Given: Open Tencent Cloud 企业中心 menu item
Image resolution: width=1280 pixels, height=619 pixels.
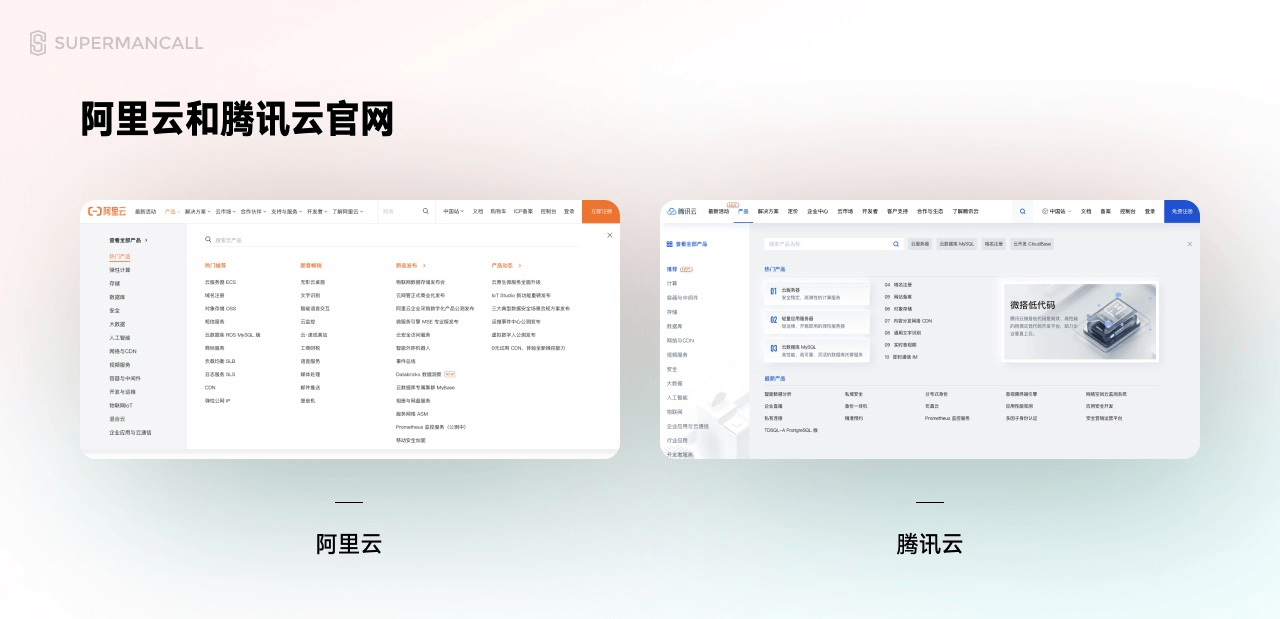Looking at the screenshot, I should (818, 211).
